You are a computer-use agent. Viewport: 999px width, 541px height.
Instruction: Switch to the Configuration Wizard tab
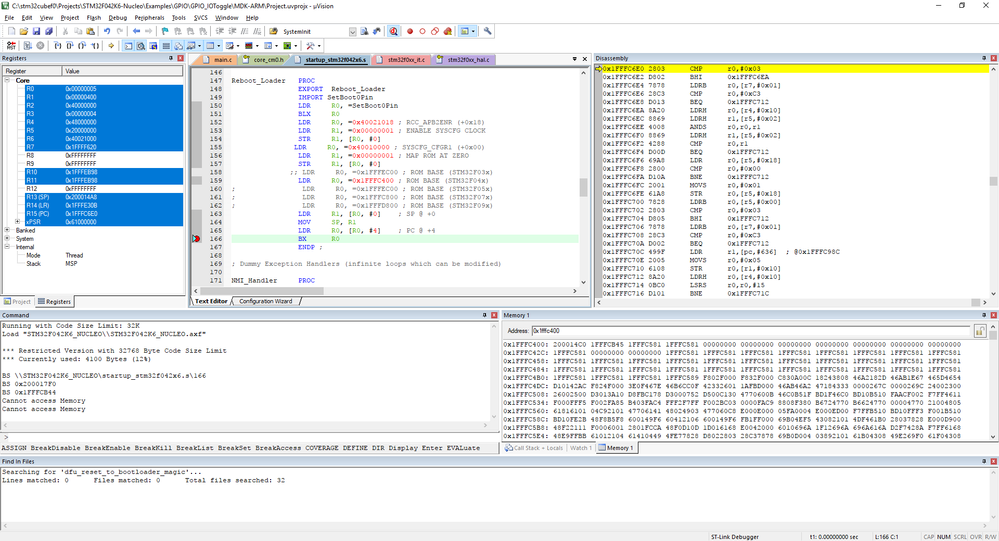click(x=266, y=301)
